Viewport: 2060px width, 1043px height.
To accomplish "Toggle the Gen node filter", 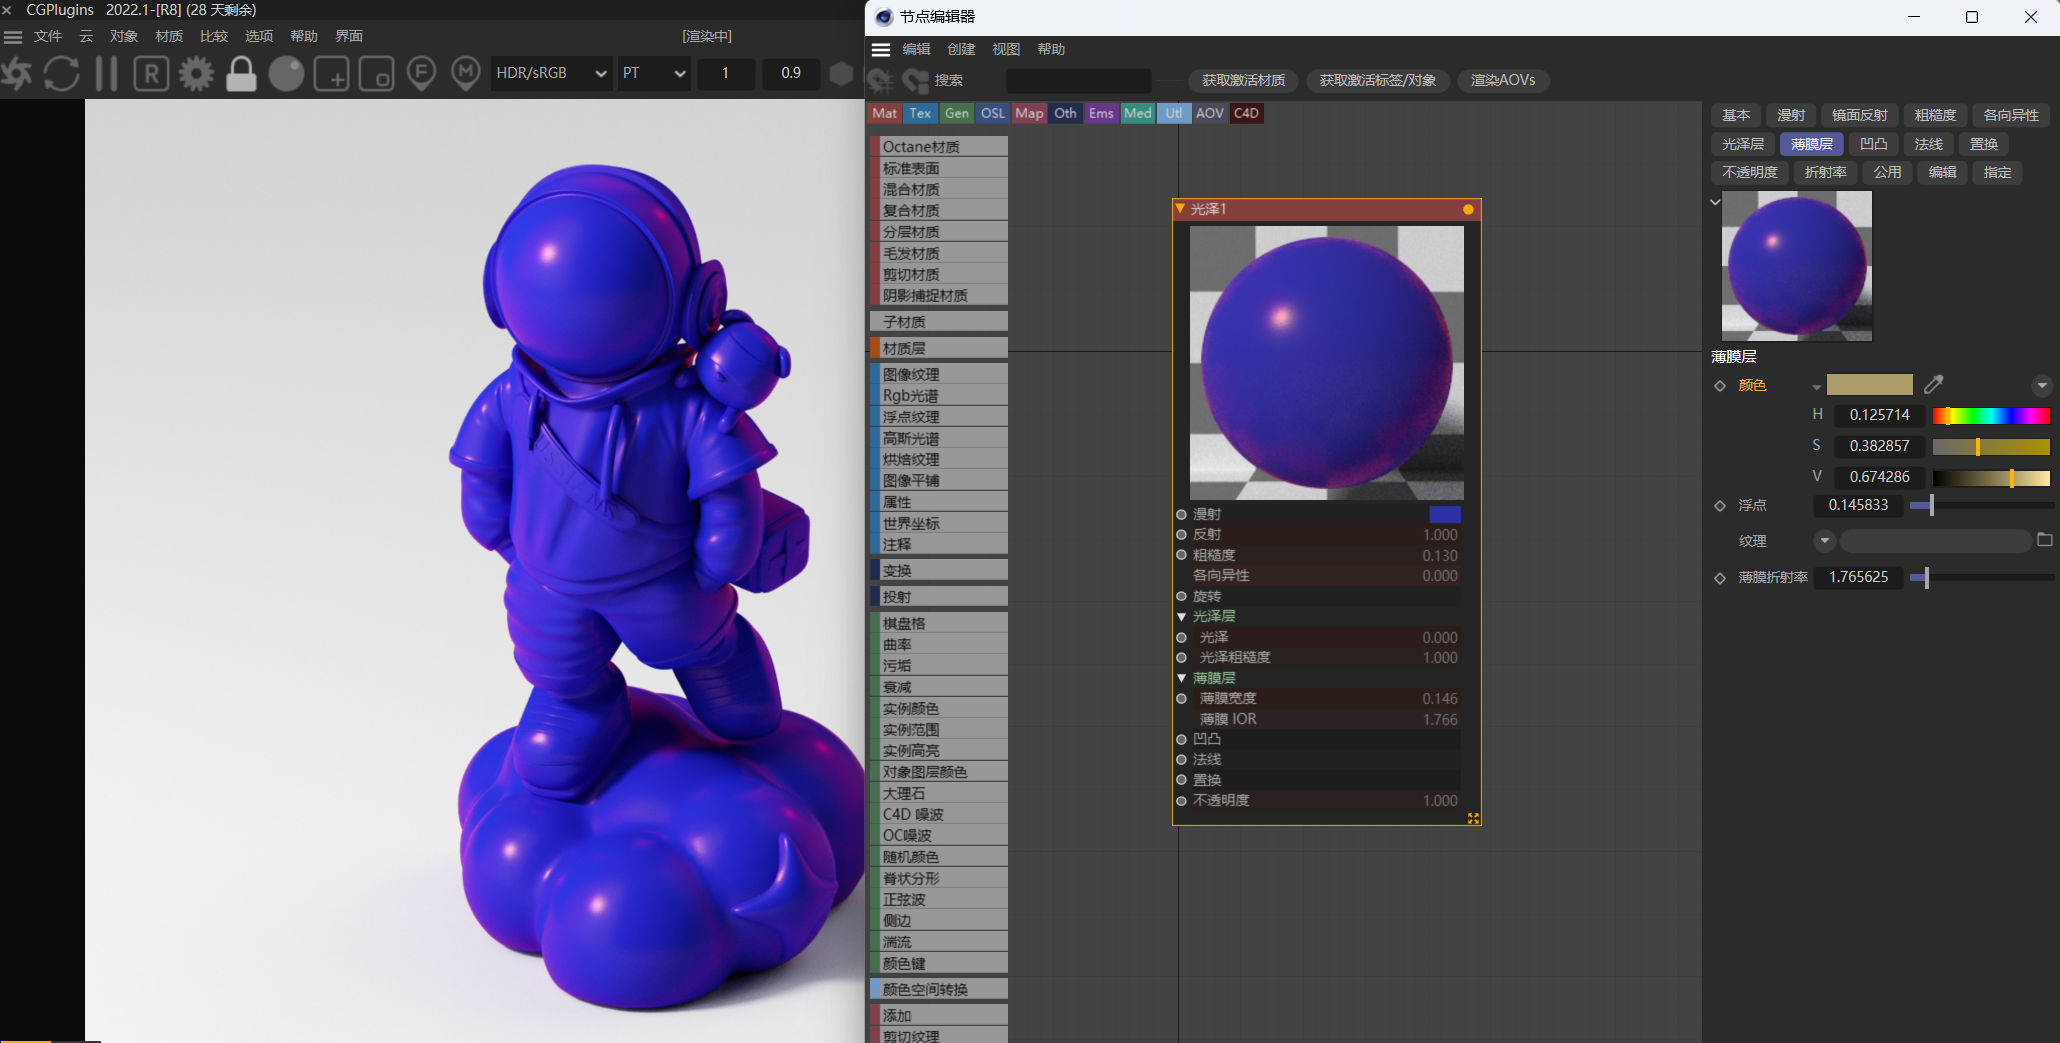I will coord(956,113).
